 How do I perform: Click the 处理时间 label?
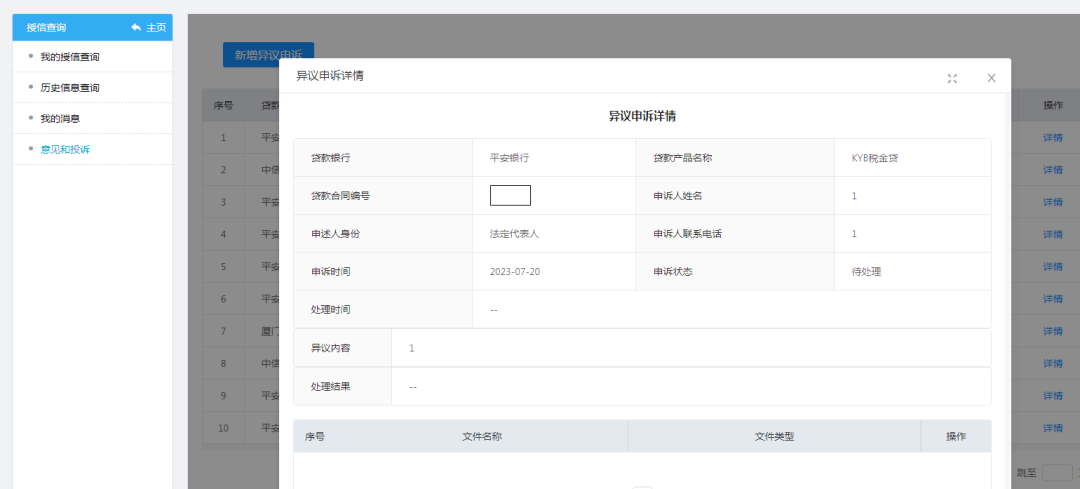click(x=331, y=309)
